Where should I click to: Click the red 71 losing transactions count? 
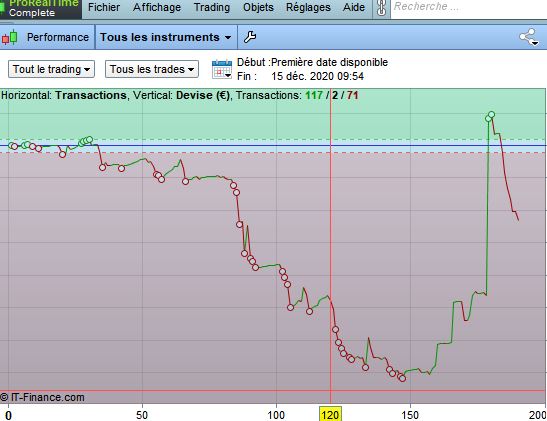point(352,95)
